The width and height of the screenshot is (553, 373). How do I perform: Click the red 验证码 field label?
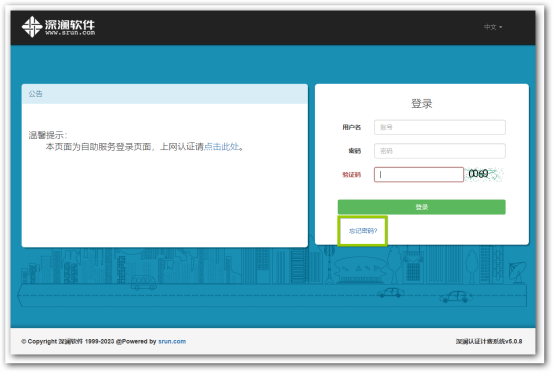[352, 175]
